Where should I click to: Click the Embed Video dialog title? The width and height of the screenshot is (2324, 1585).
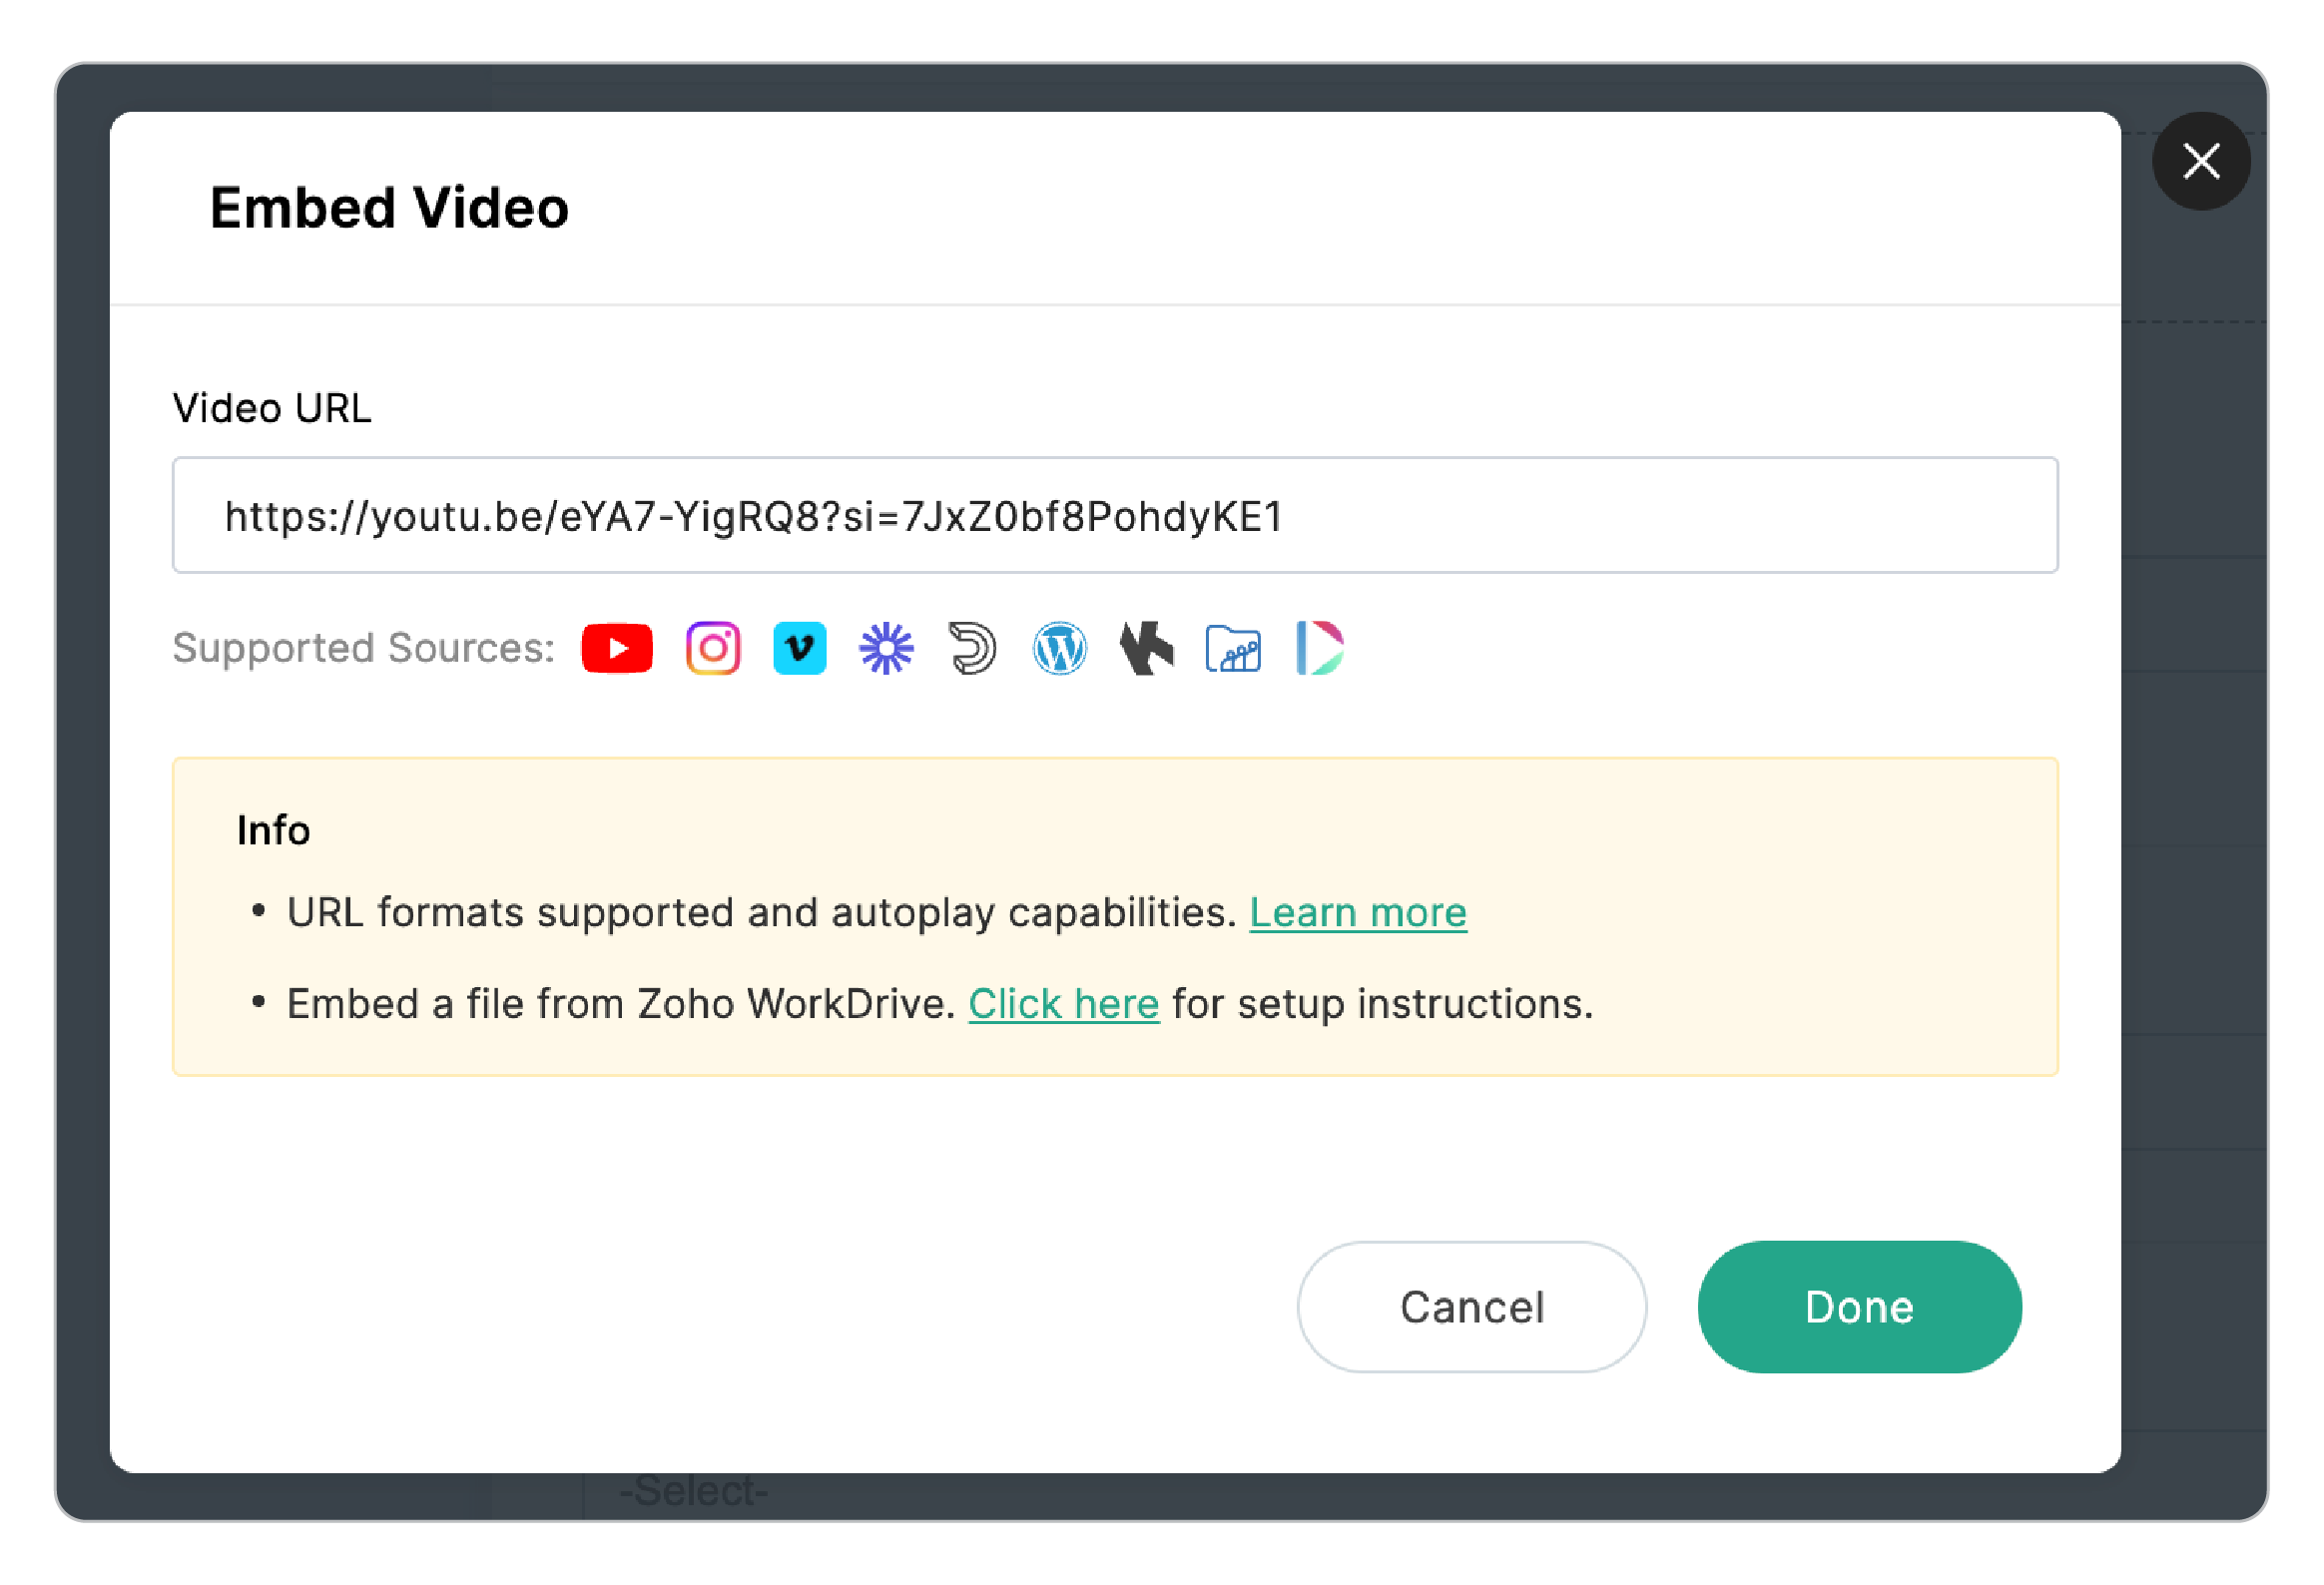pos(389,208)
